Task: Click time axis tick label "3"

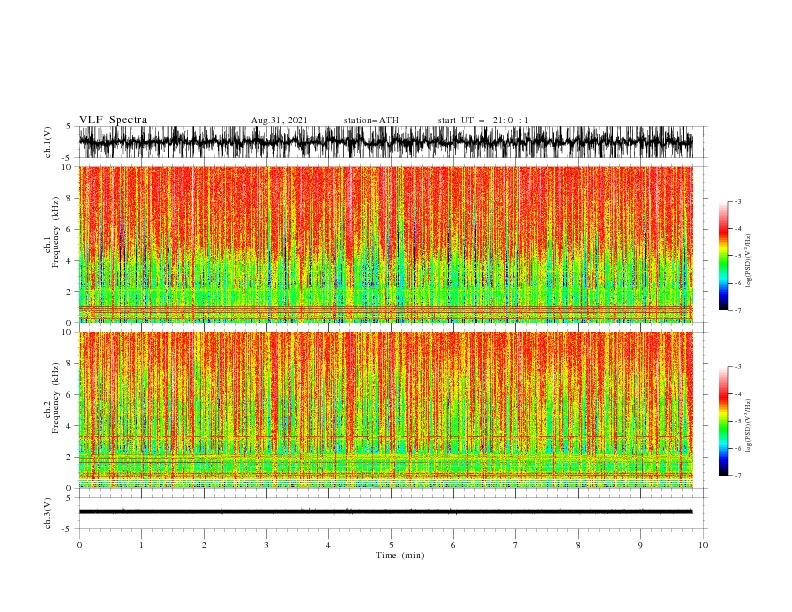Action: coord(266,545)
